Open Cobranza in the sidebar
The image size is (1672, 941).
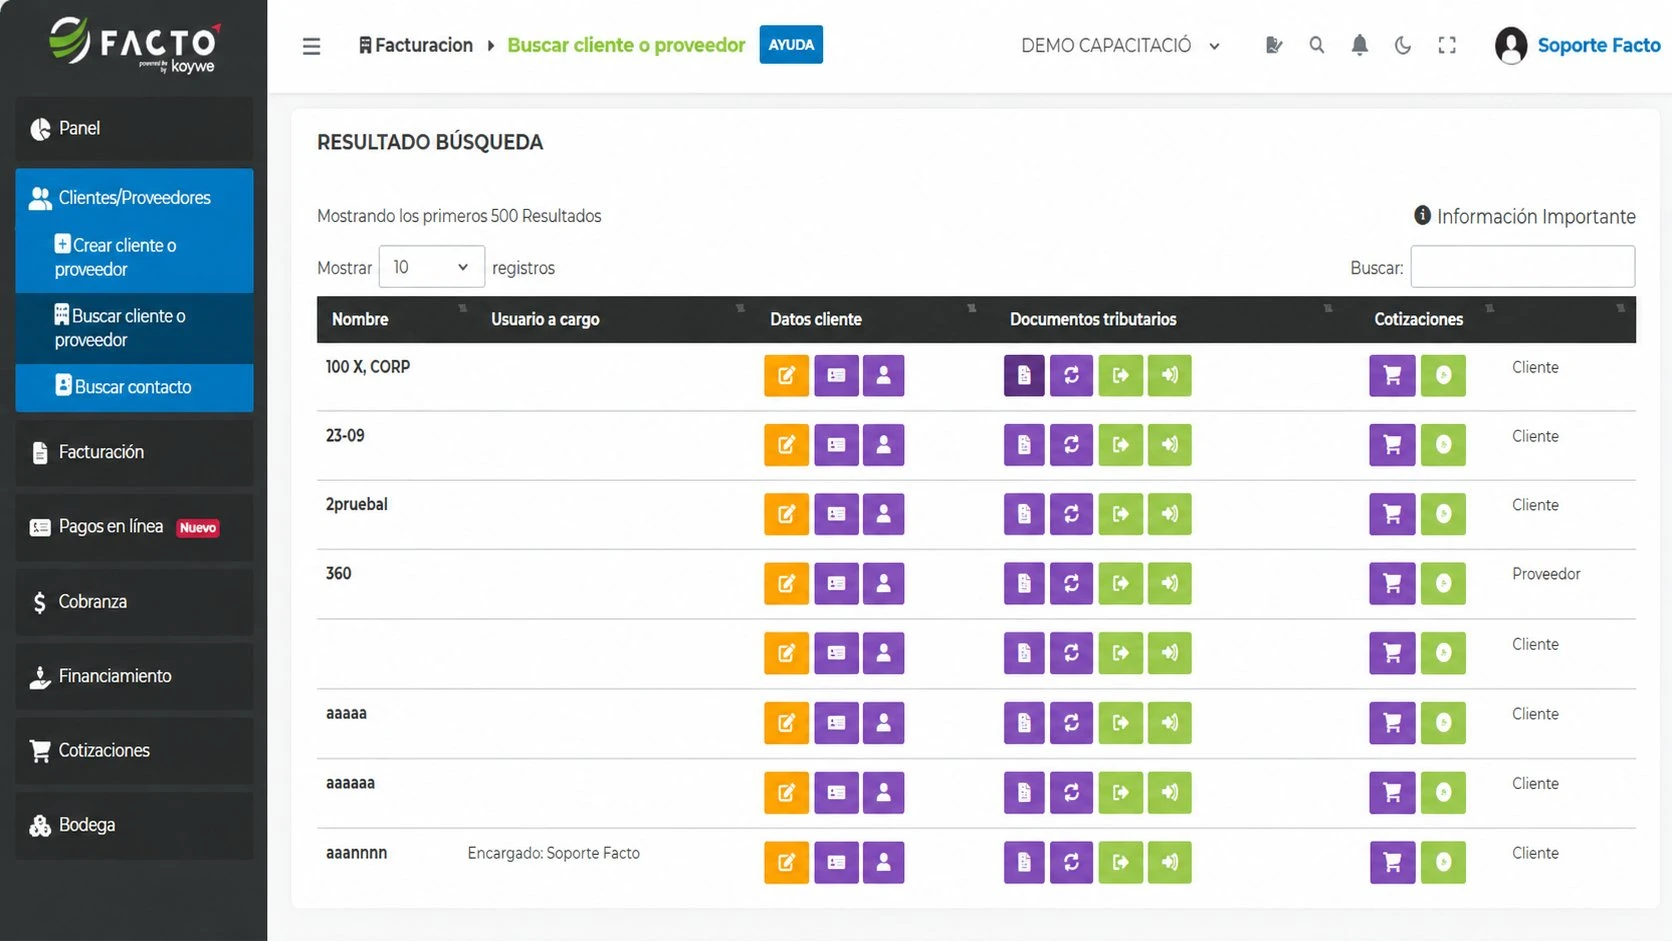134,602
